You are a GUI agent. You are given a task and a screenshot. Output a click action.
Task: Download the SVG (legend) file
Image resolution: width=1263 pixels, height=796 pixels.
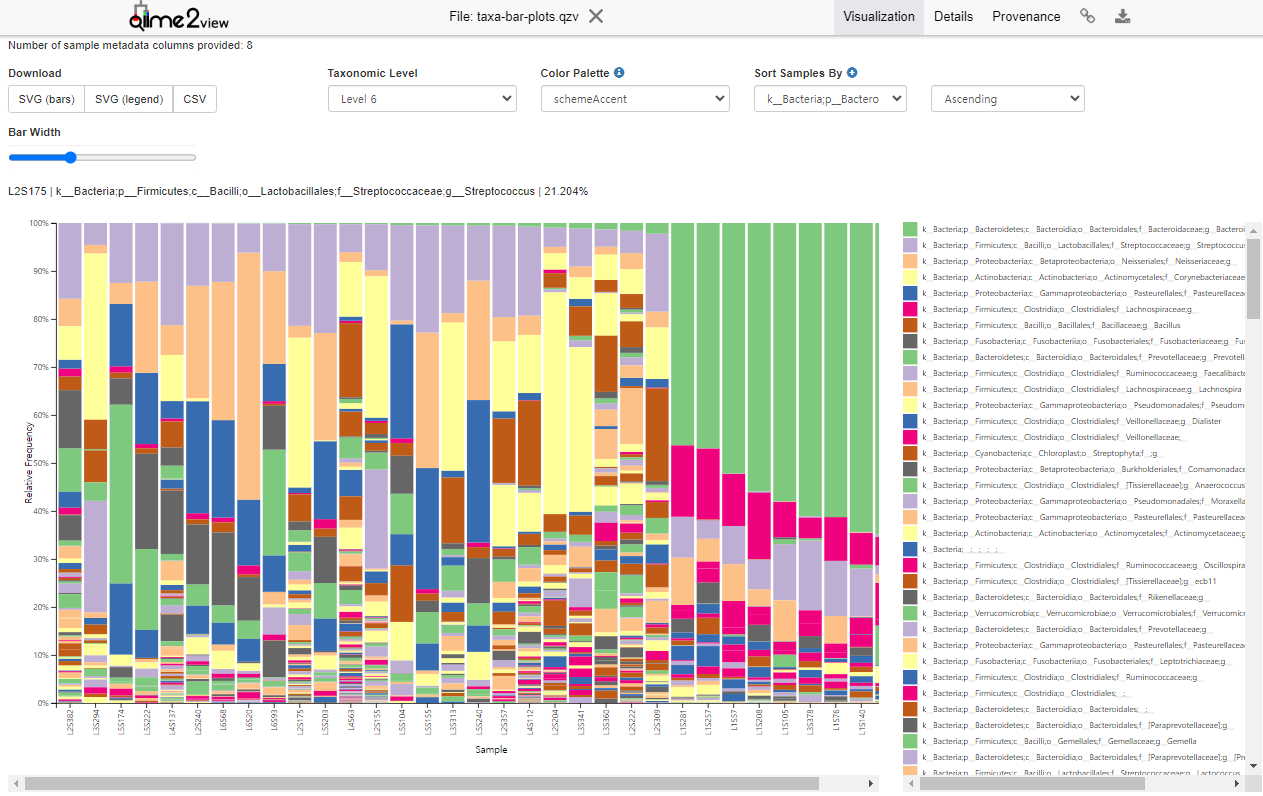[128, 99]
